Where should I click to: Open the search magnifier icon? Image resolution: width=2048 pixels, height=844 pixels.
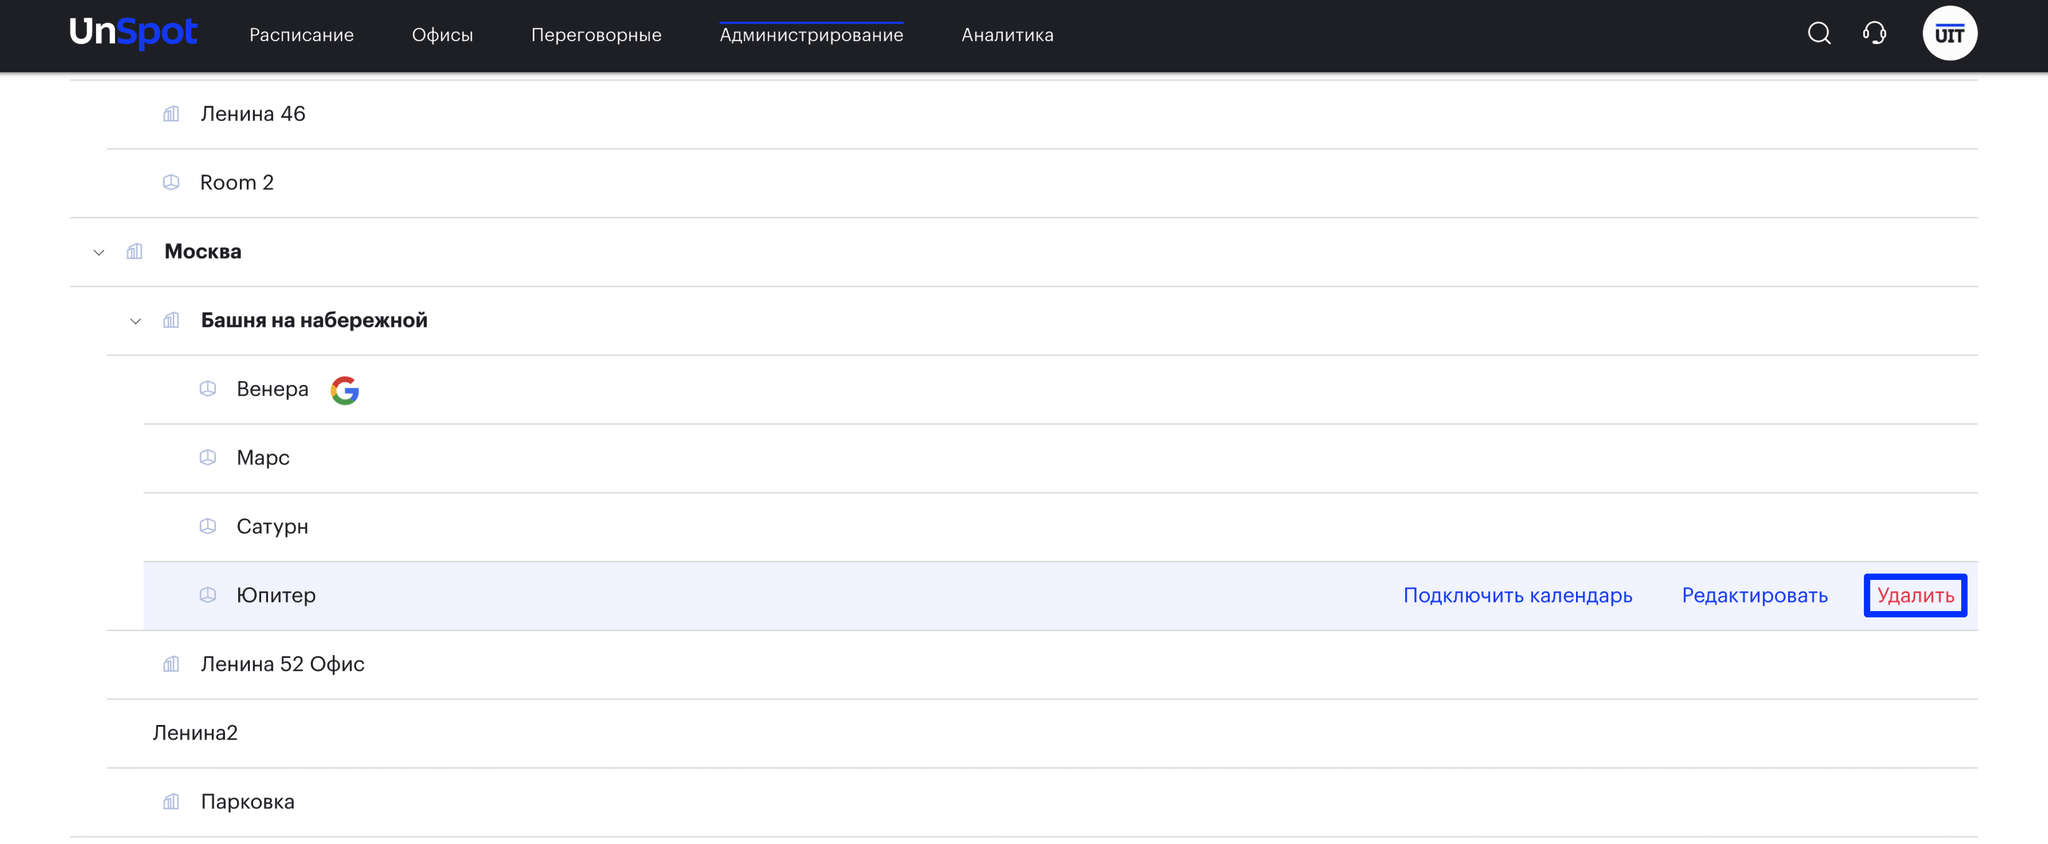[1819, 34]
